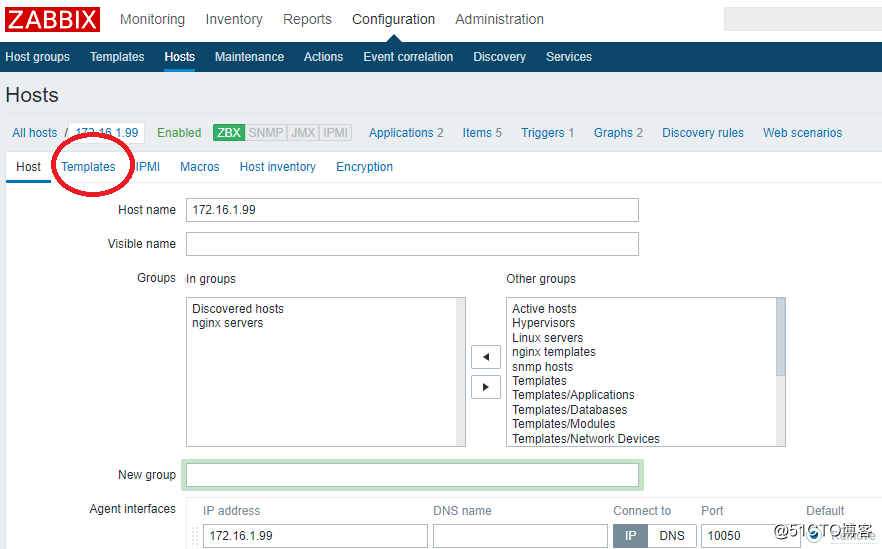Switch to the Host tab
Image resolution: width=882 pixels, height=549 pixels.
[29, 167]
